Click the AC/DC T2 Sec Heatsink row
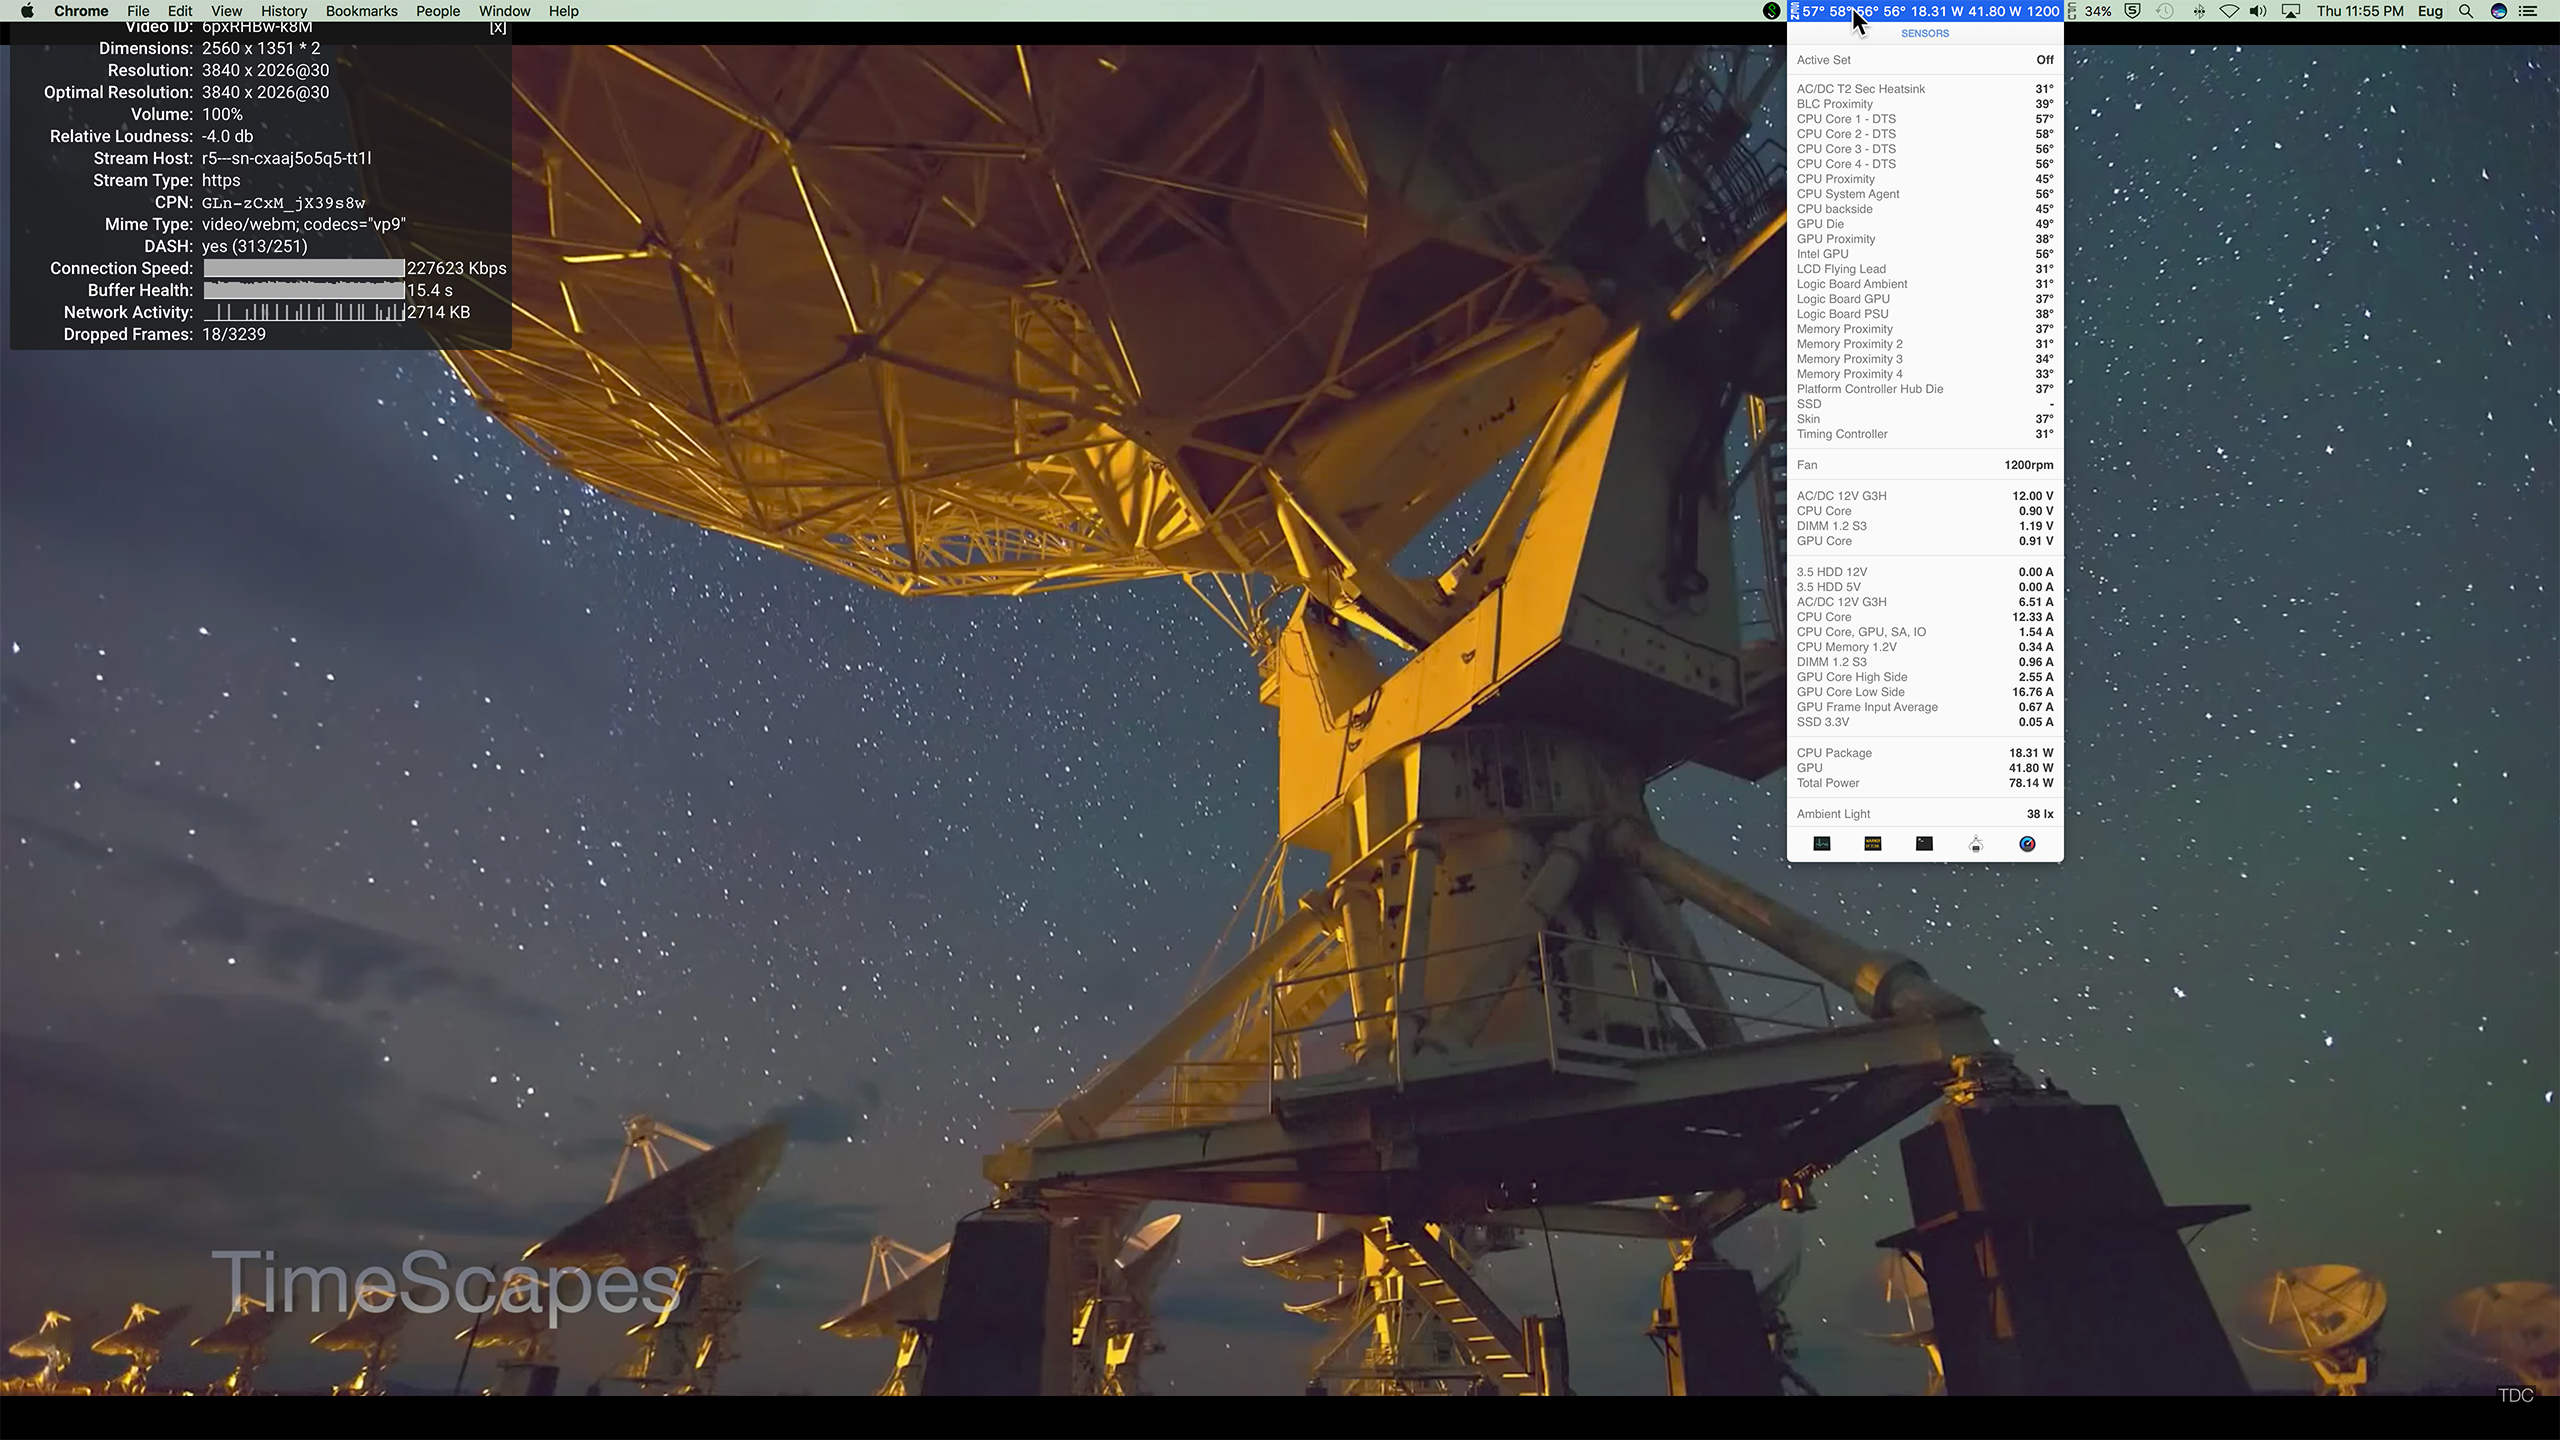2560x1440 pixels. [1925, 89]
